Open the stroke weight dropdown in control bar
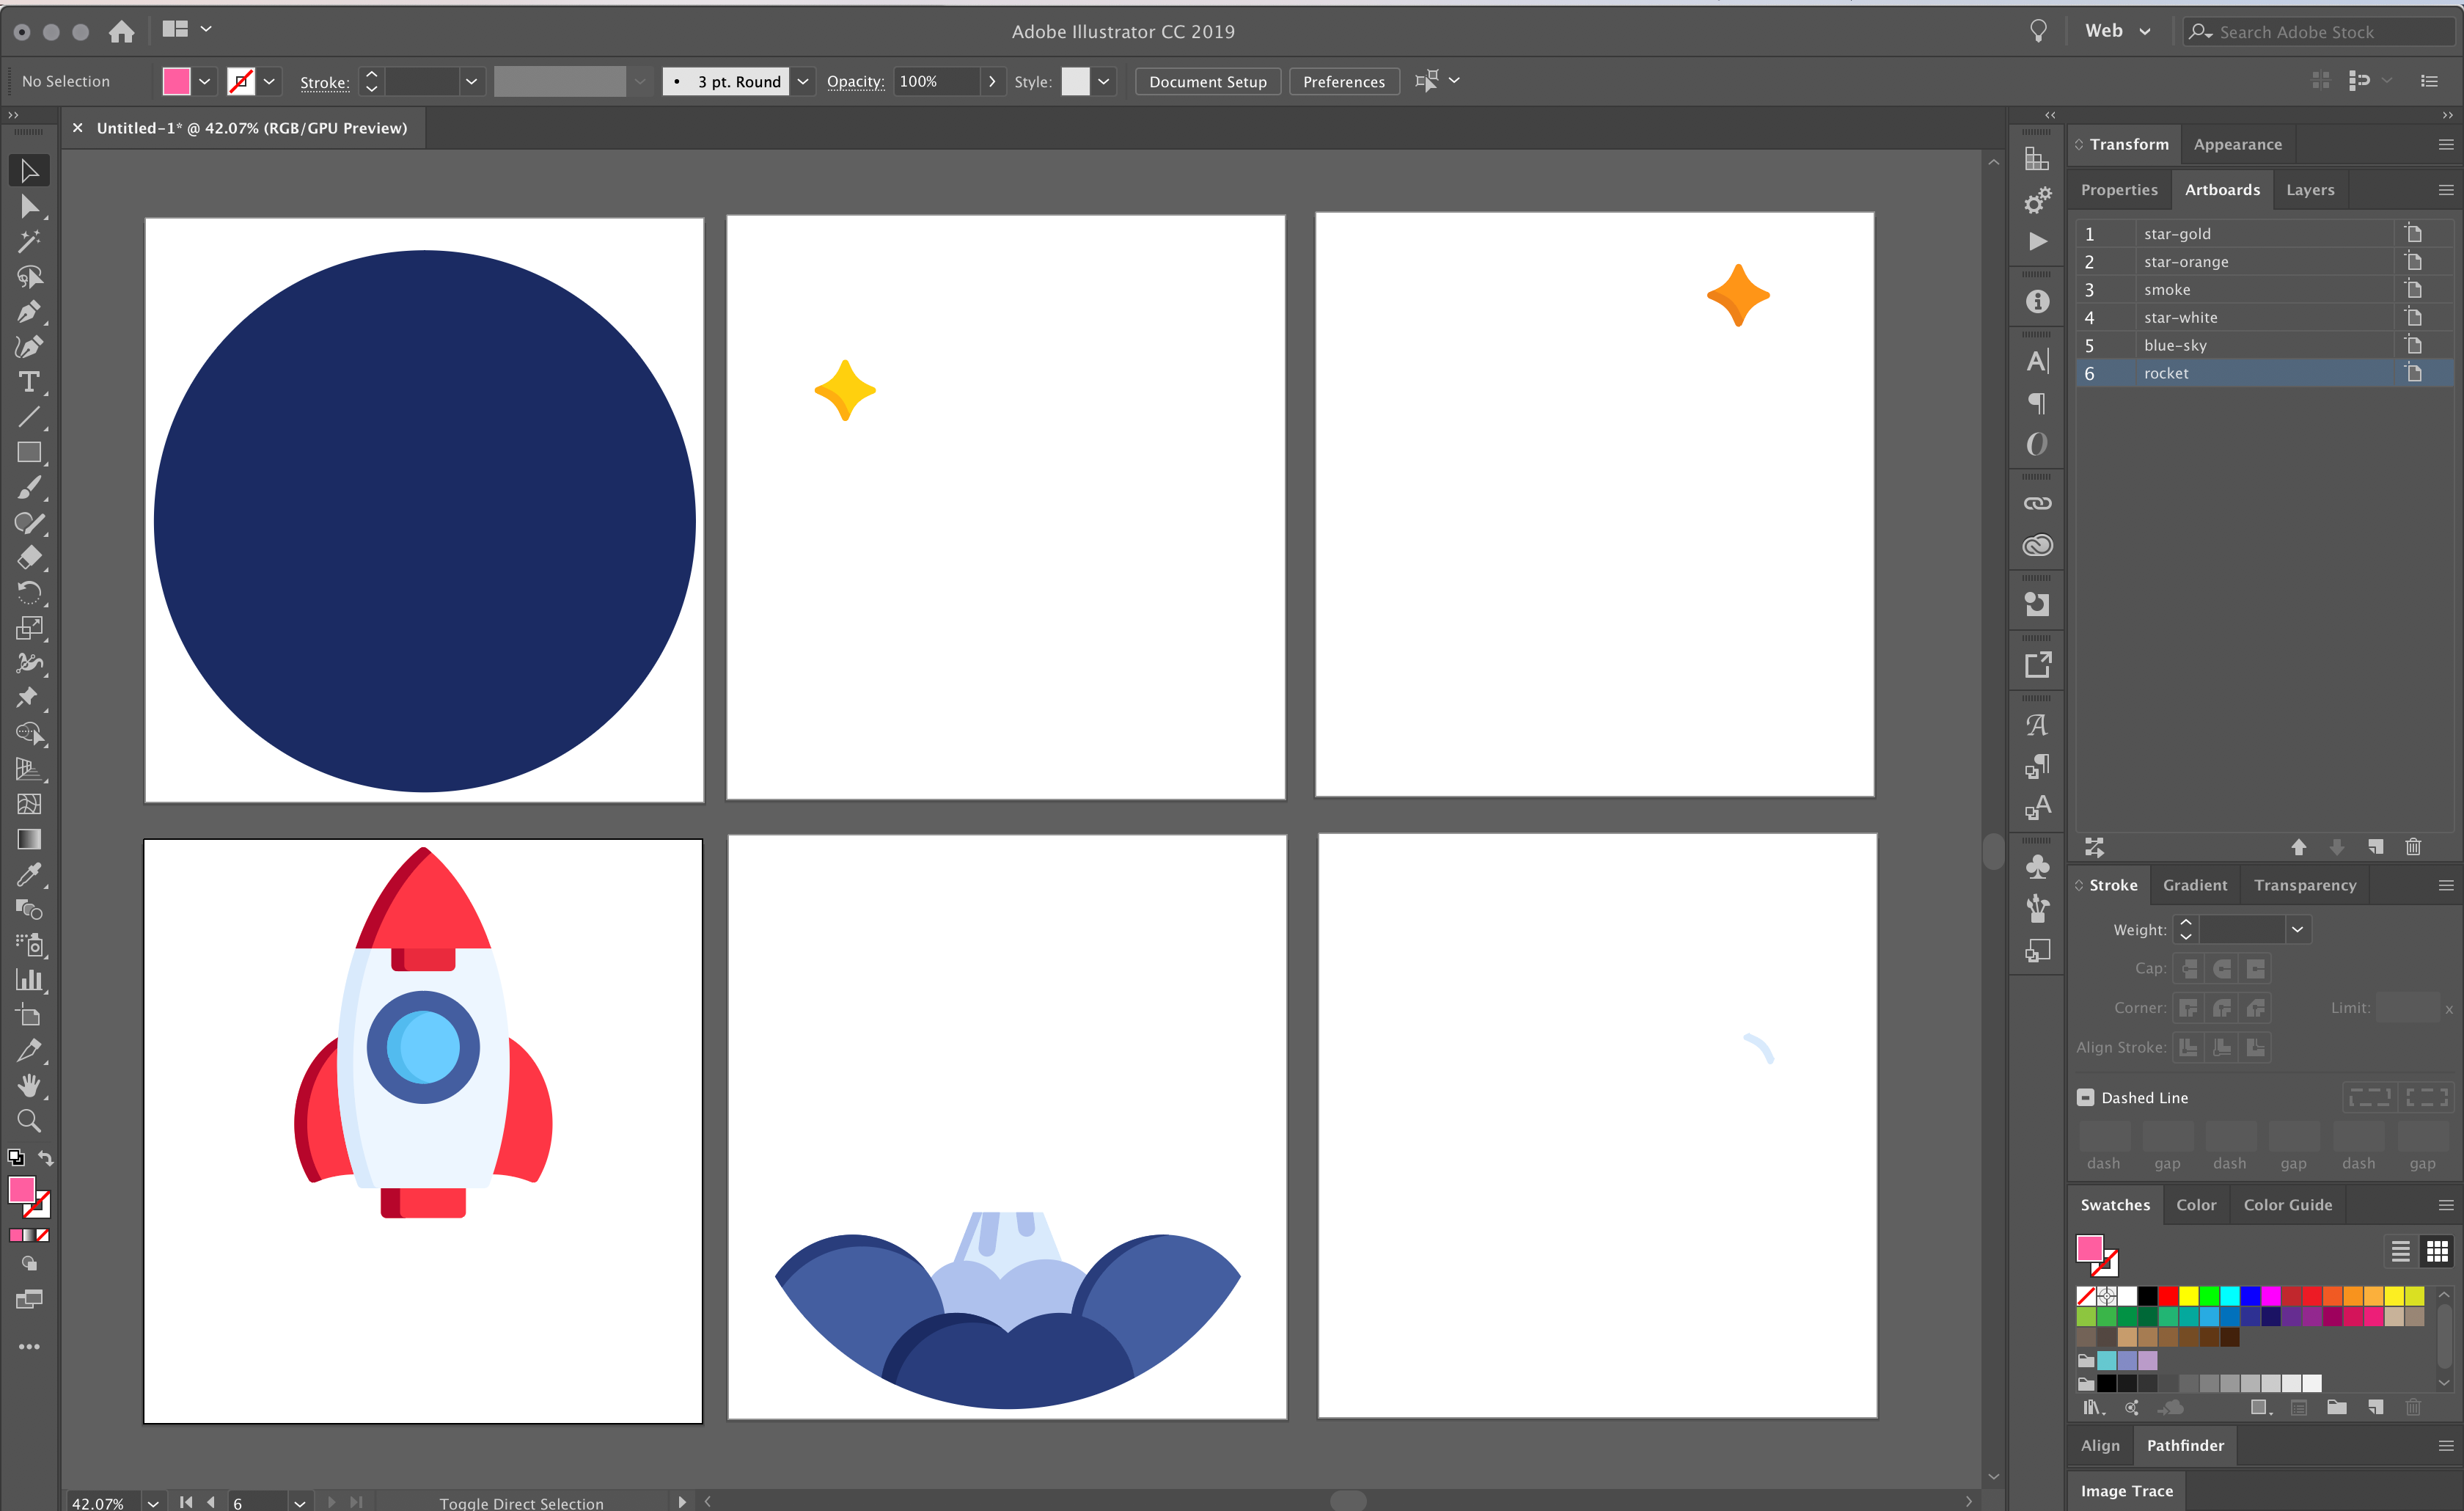Screen dimensions: 2464x1511 [471, 82]
